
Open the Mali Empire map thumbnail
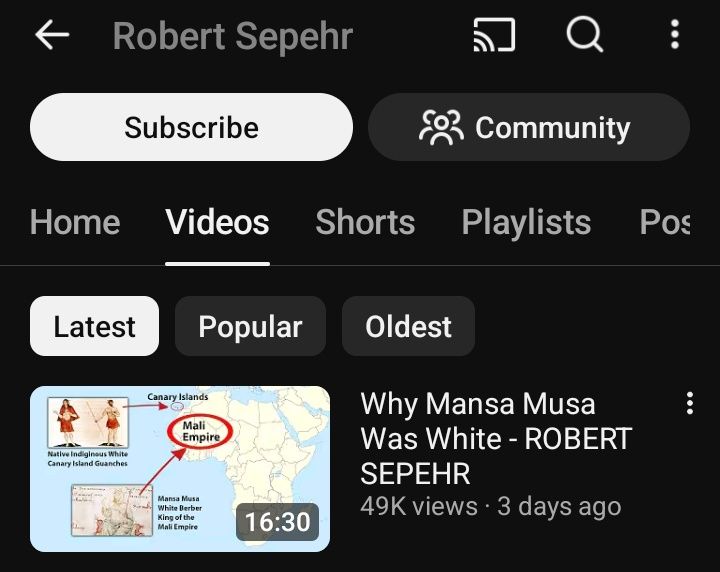180,469
